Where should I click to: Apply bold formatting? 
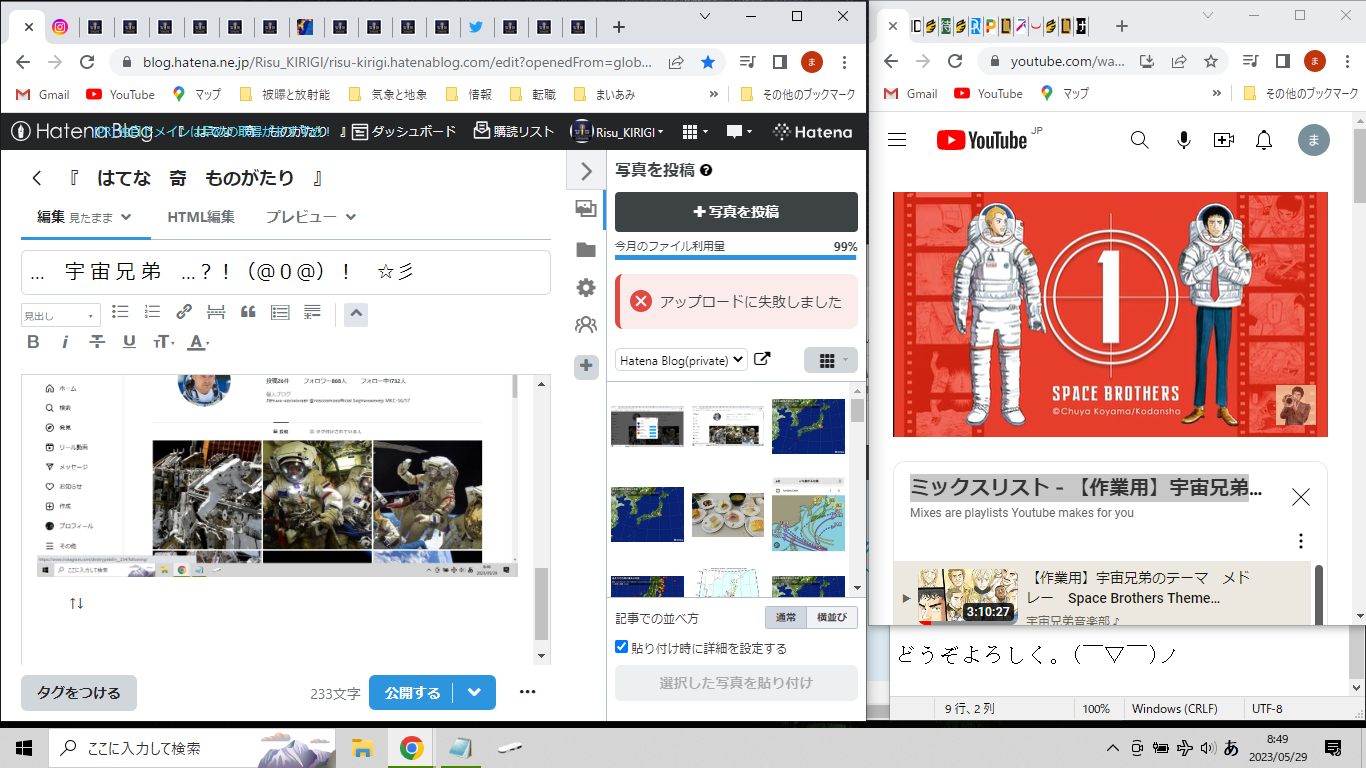[33, 342]
